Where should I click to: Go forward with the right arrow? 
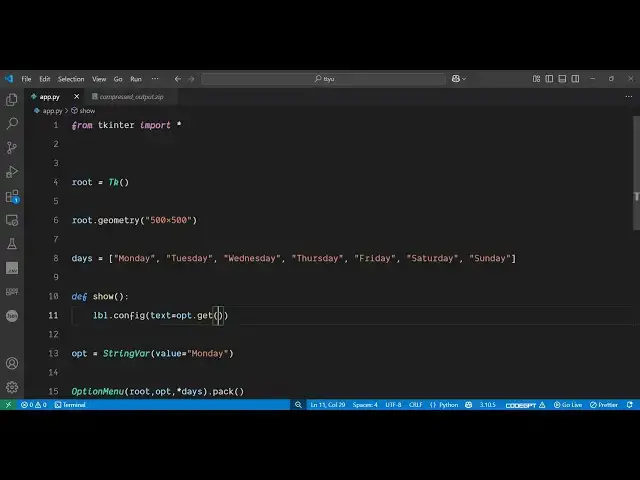[191, 79]
